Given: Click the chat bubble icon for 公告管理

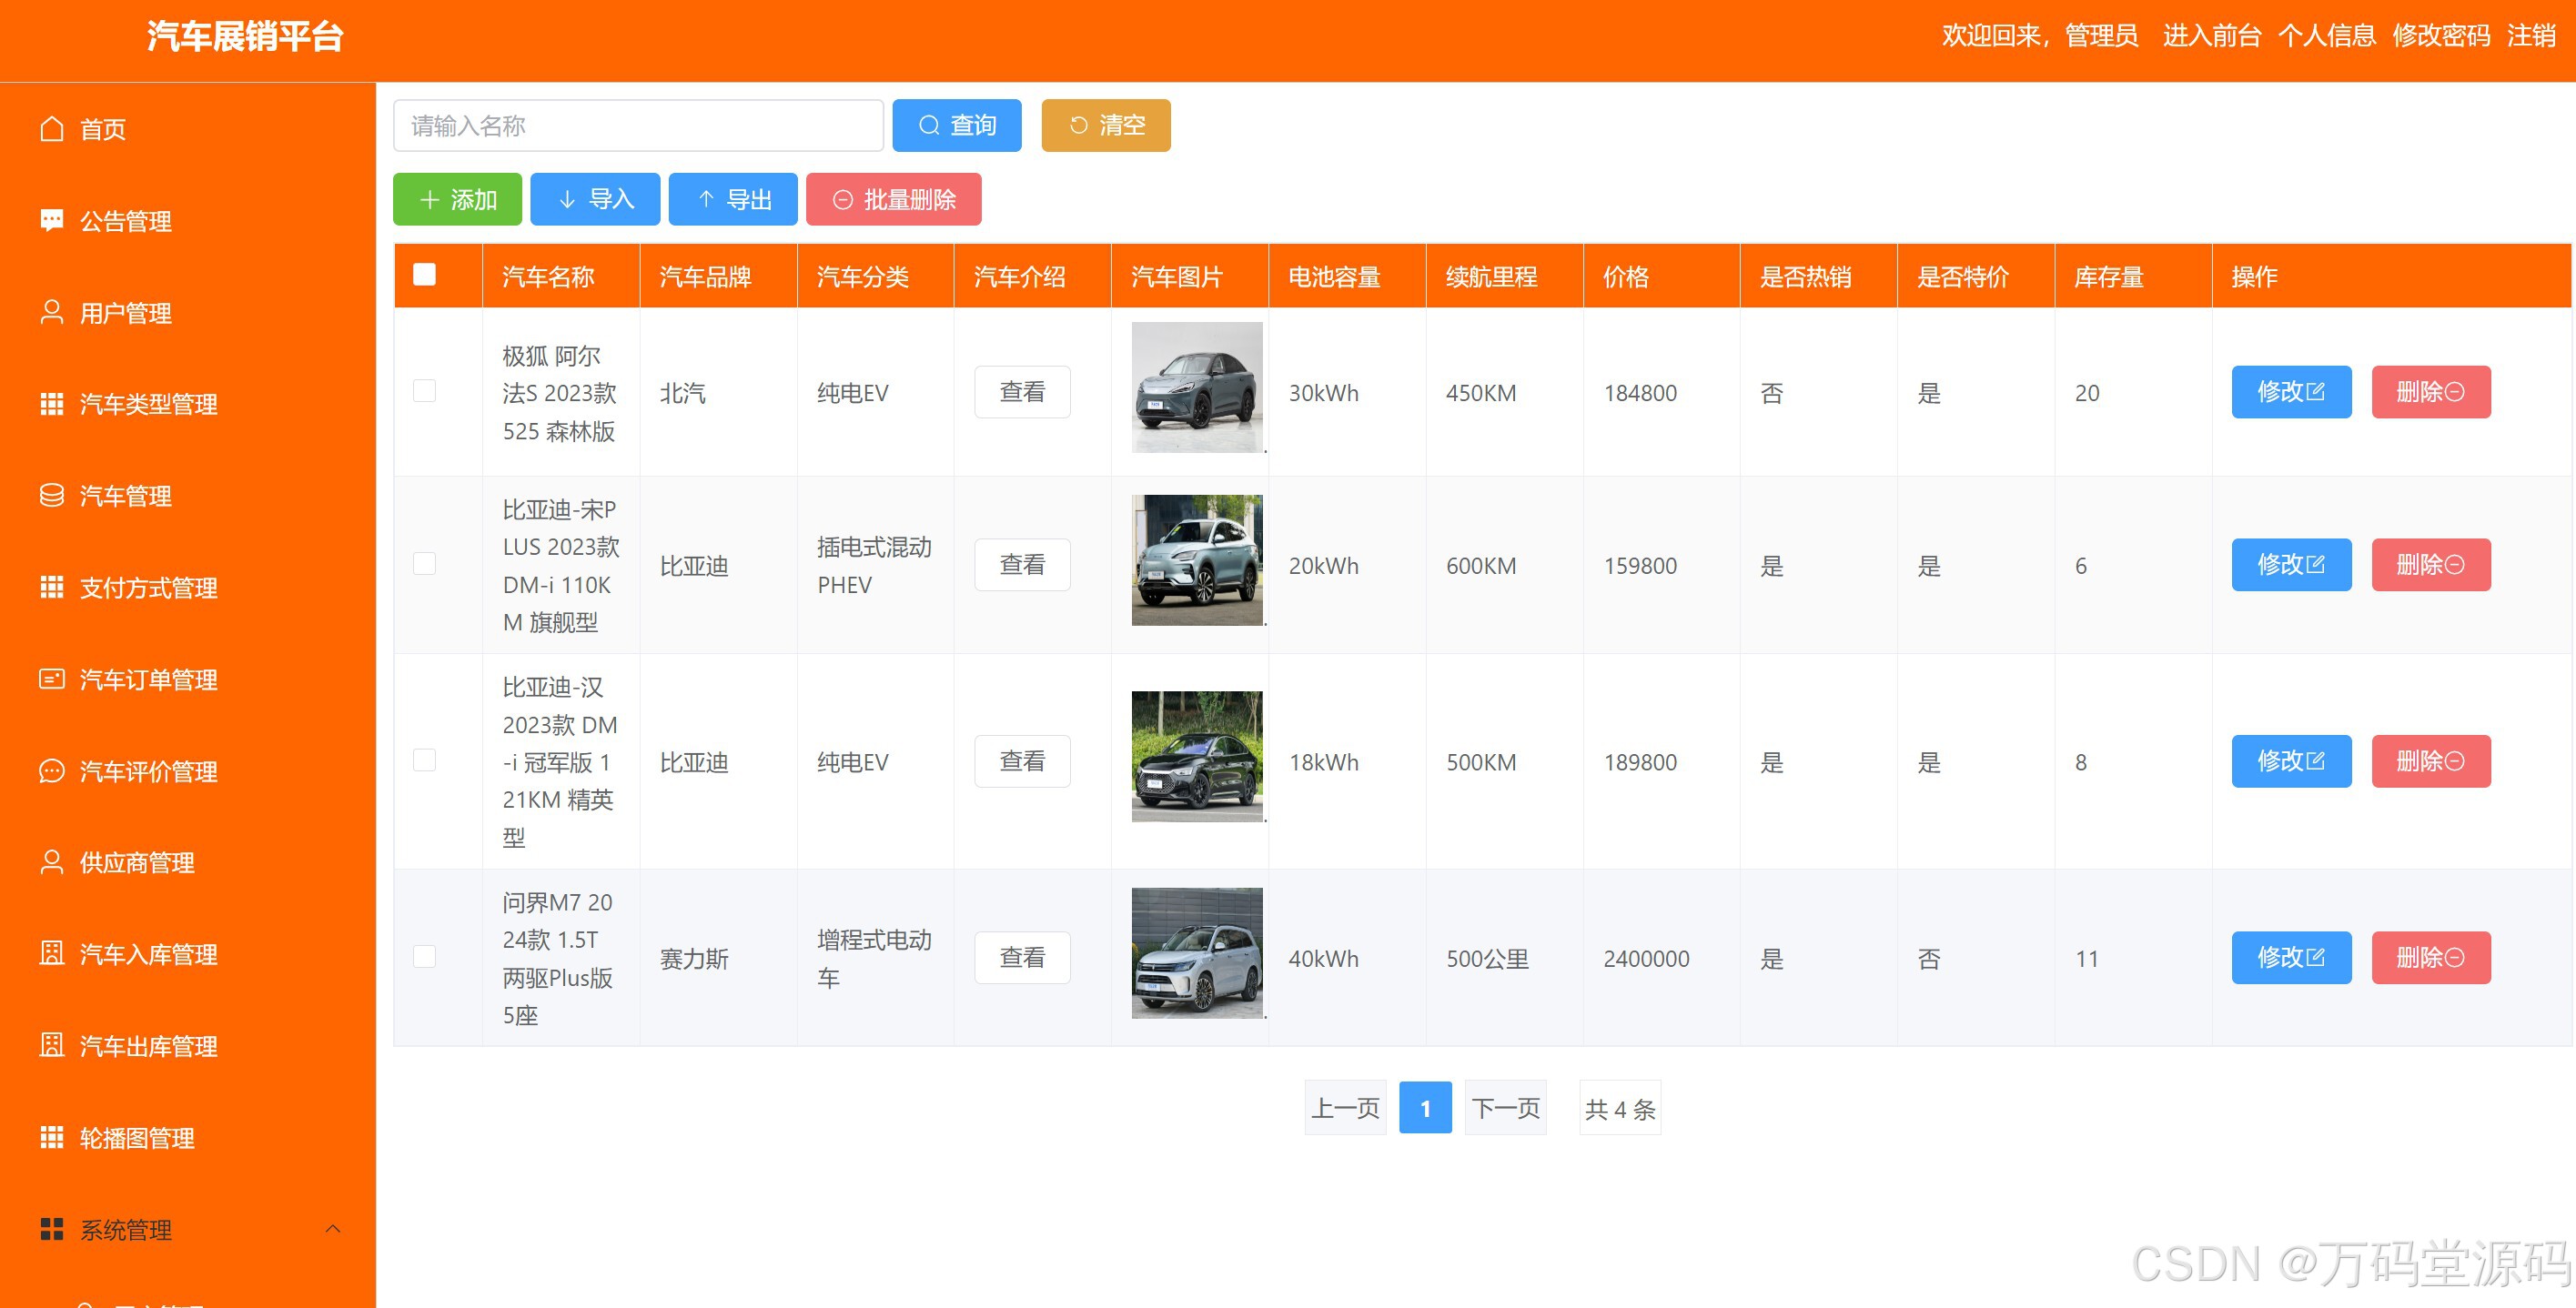Looking at the screenshot, I should 52,220.
